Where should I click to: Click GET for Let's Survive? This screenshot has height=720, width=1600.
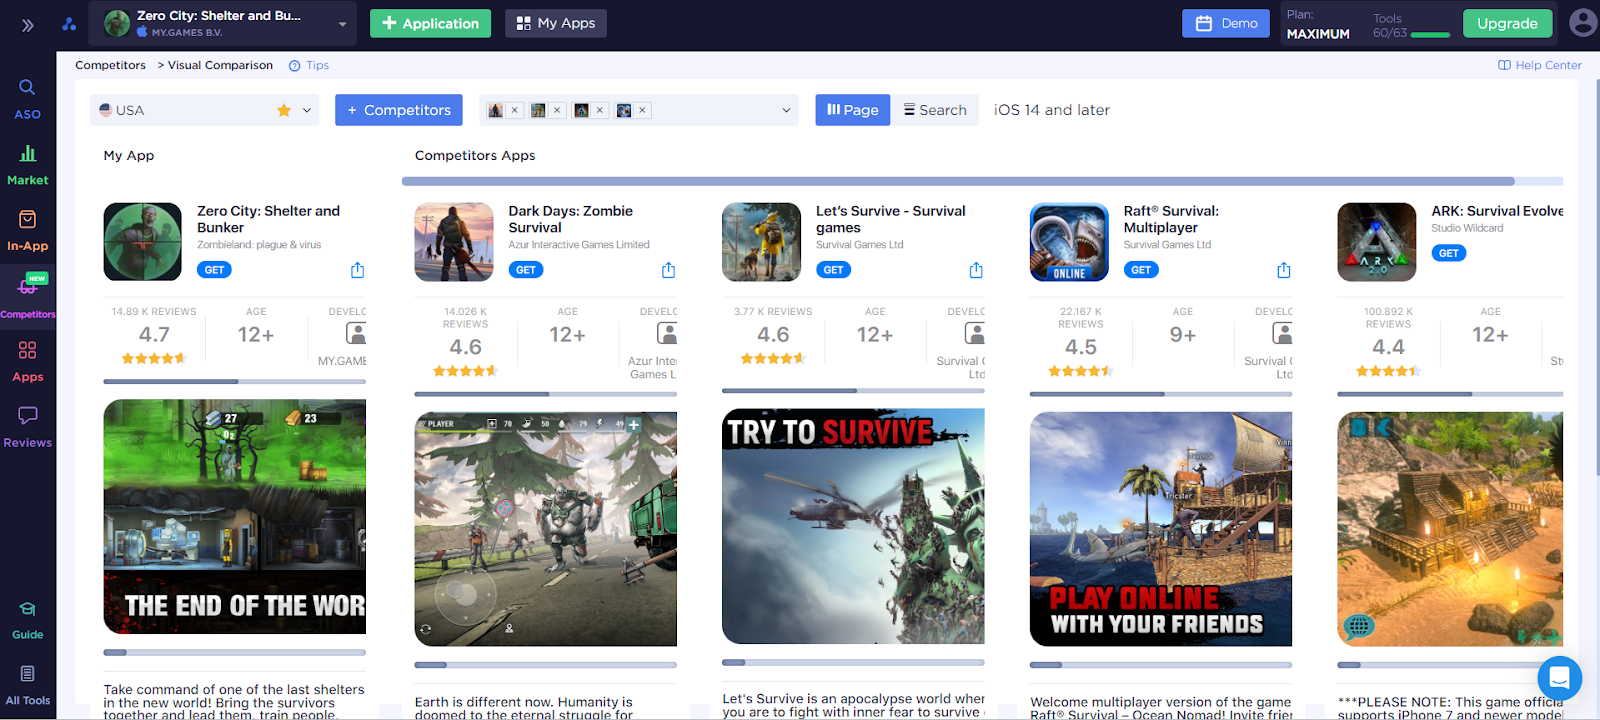833,270
